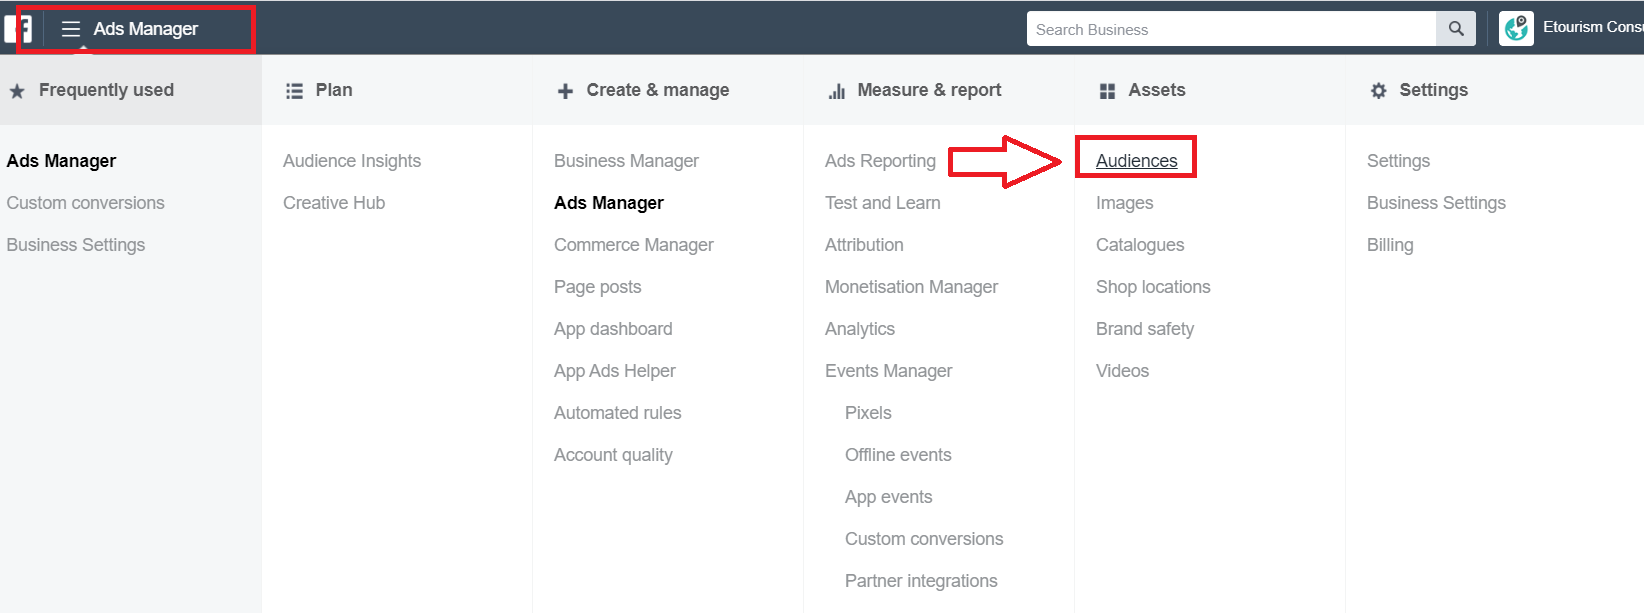Viewport: 1644px width, 613px height.
Task: Open Account quality
Action: tap(613, 455)
